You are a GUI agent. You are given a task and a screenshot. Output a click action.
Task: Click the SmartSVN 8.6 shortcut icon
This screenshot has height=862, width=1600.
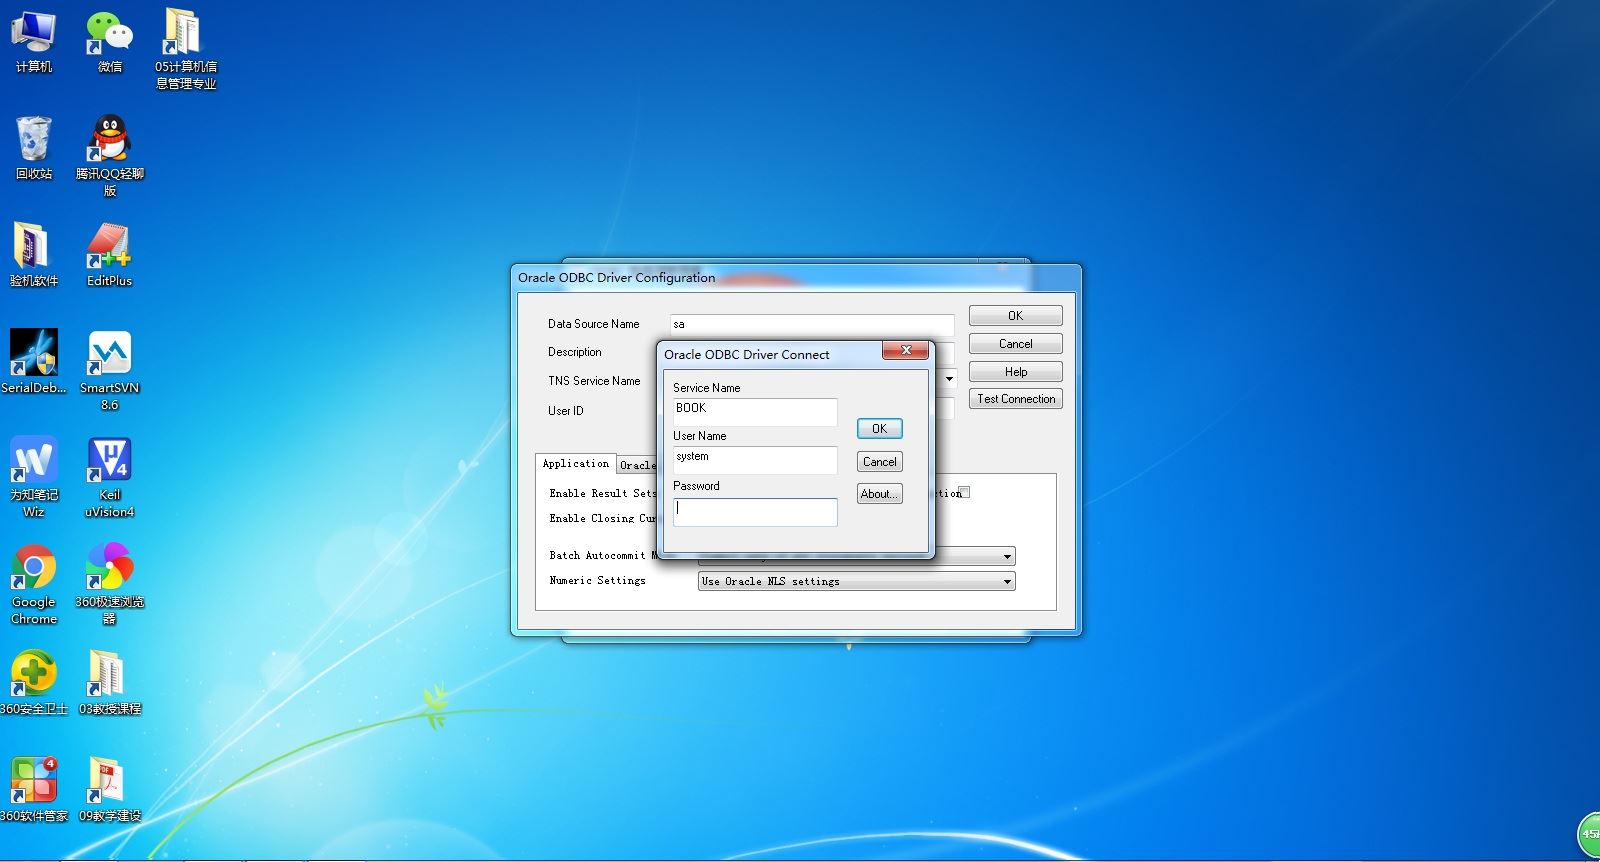point(110,370)
